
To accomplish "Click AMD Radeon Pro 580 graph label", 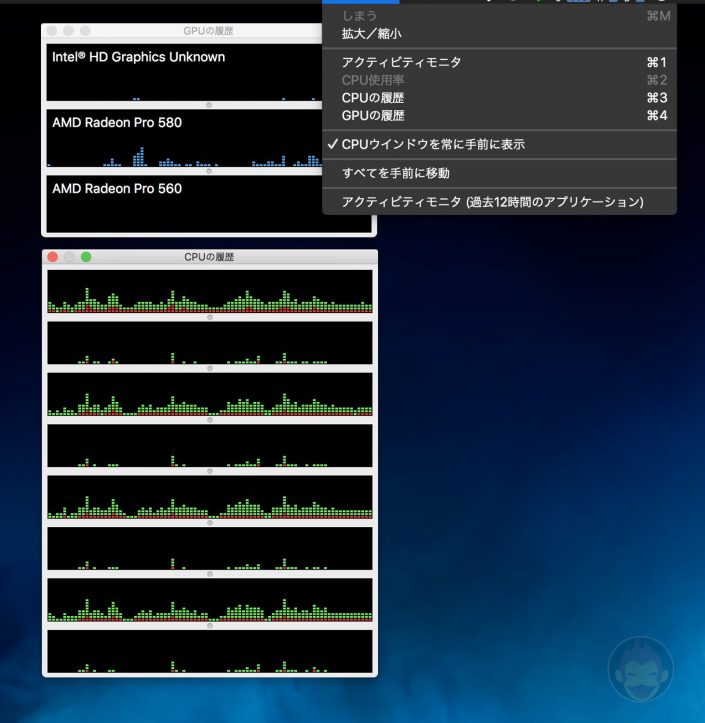I will pyautogui.click(x=117, y=123).
